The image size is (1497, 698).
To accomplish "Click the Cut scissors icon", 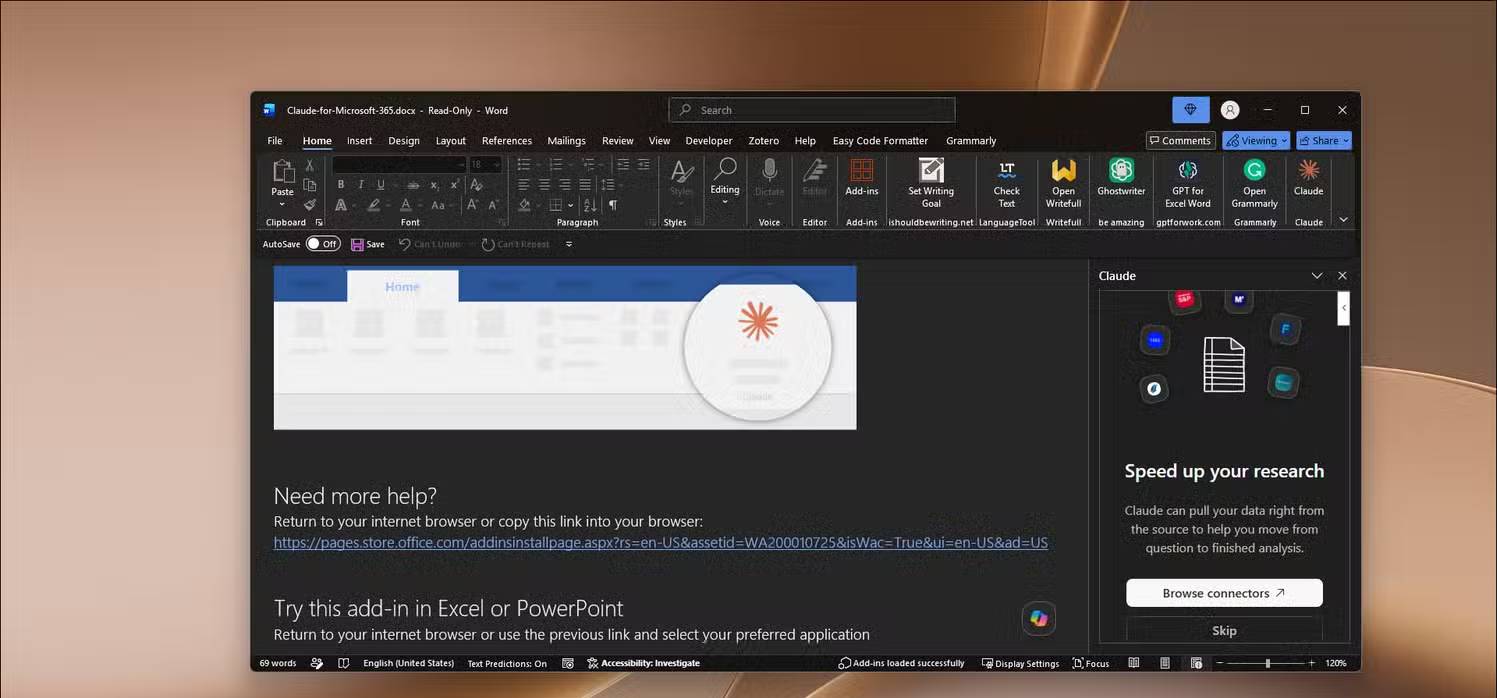I will tap(310, 165).
